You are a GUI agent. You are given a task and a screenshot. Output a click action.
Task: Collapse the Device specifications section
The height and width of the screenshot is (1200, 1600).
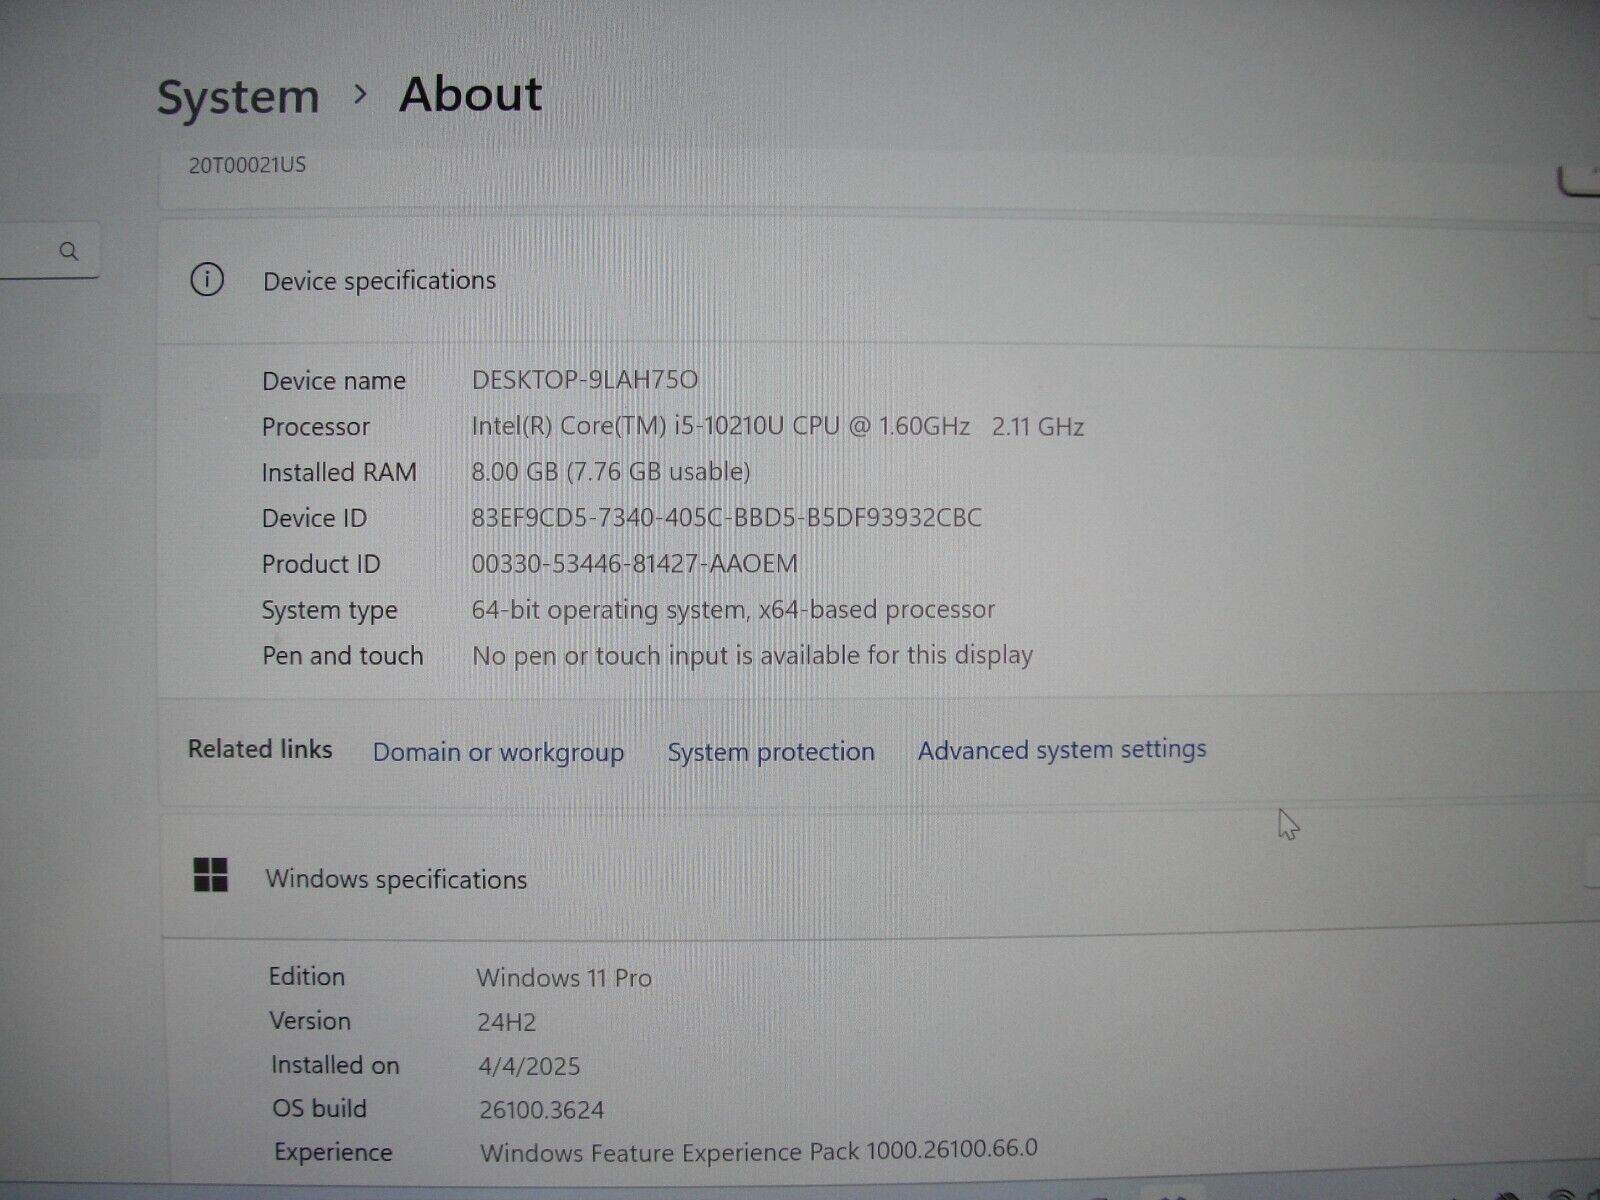1580,281
